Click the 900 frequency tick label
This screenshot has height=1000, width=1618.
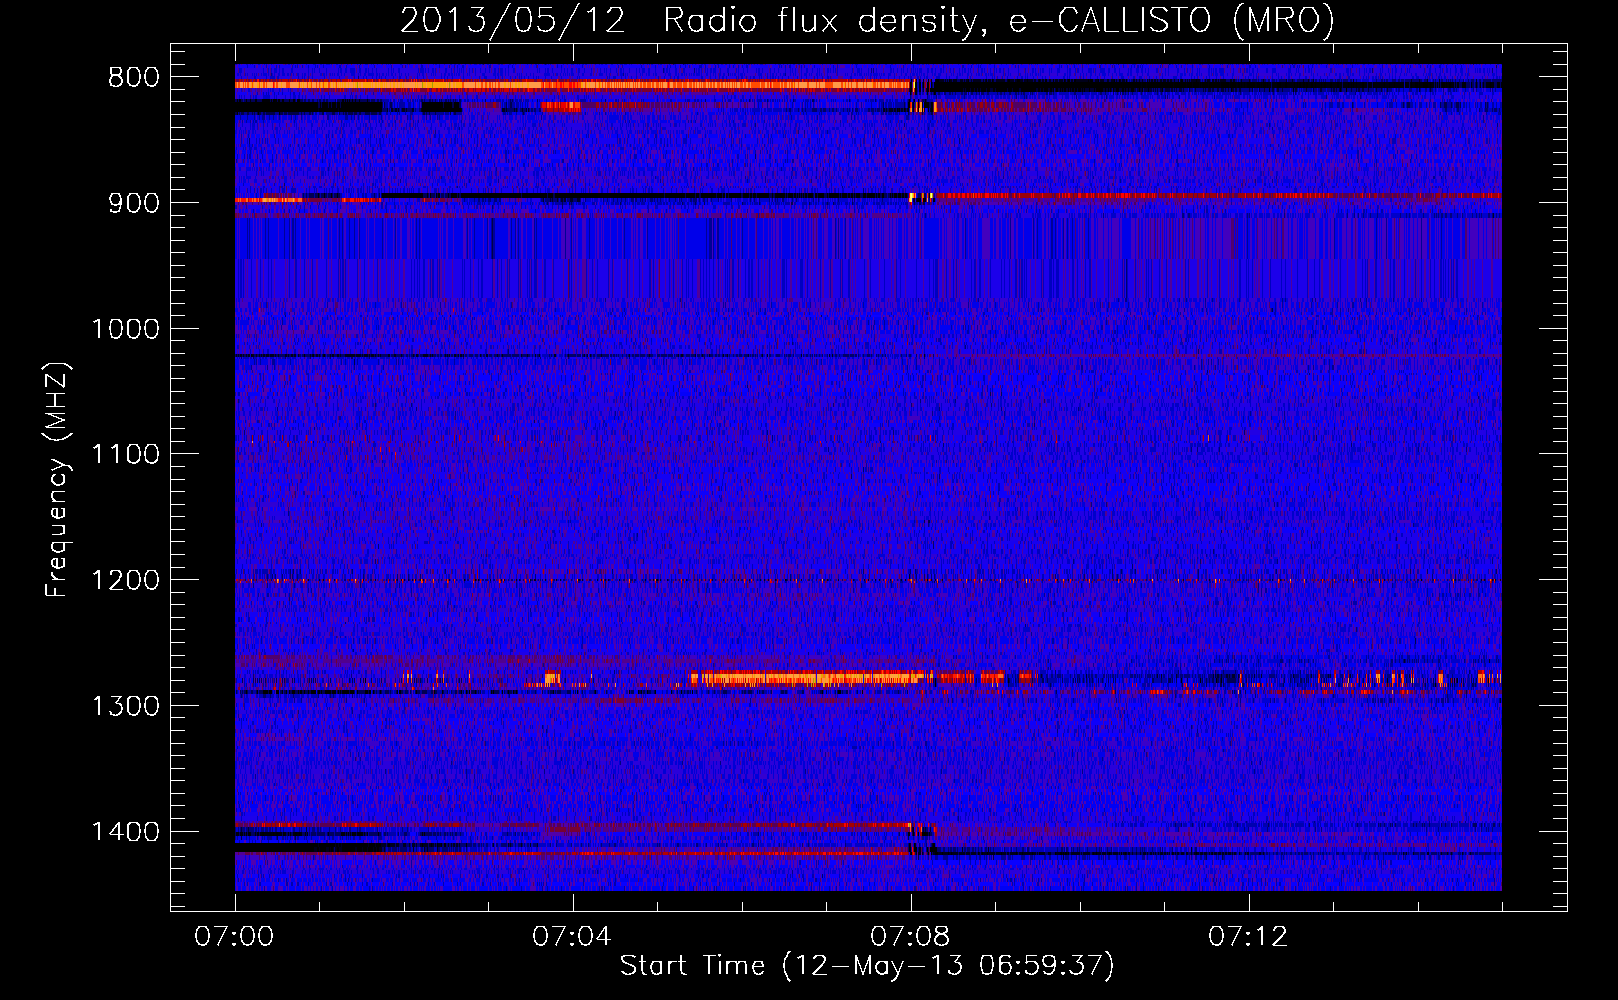134,203
